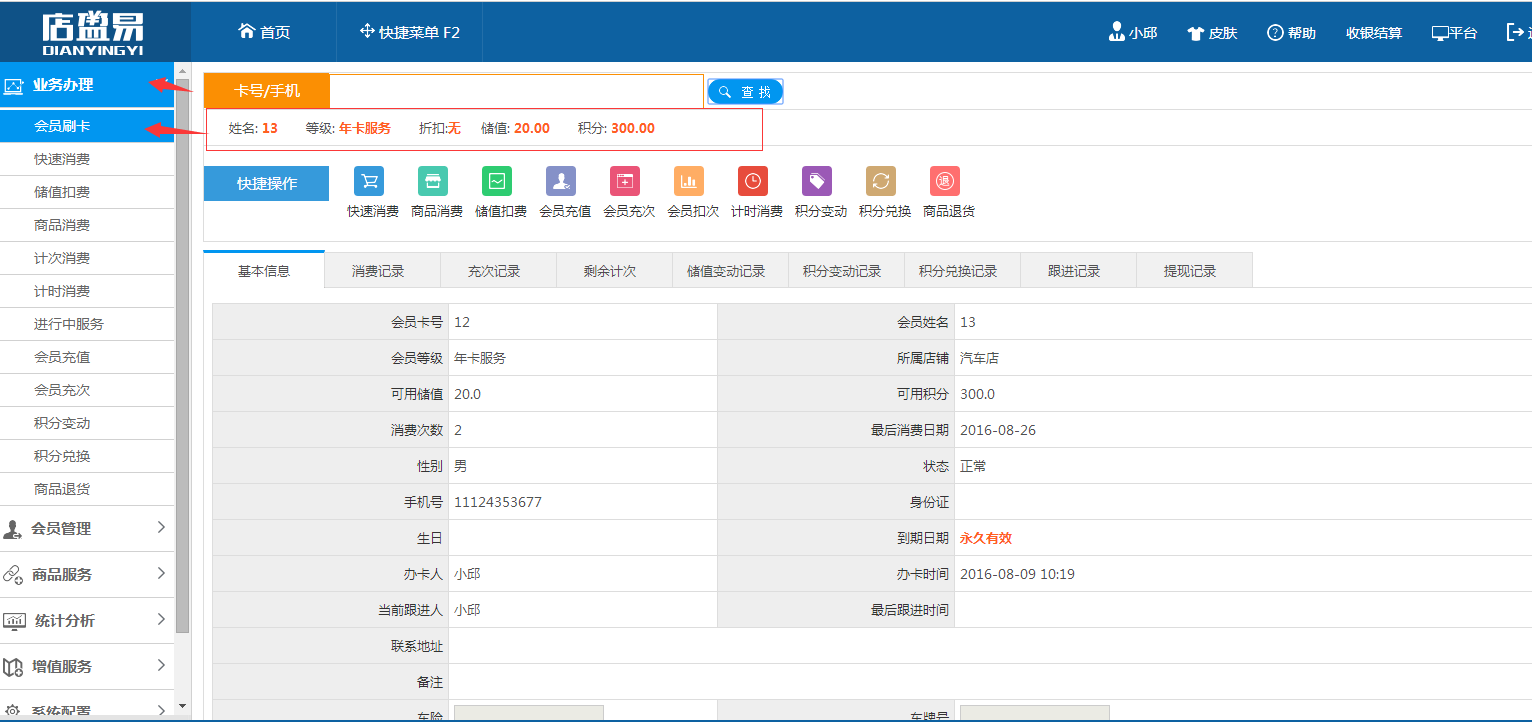Focus the 卡号/手机 search input field
Image resolution: width=1532 pixels, height=722 pixels.
516,91
